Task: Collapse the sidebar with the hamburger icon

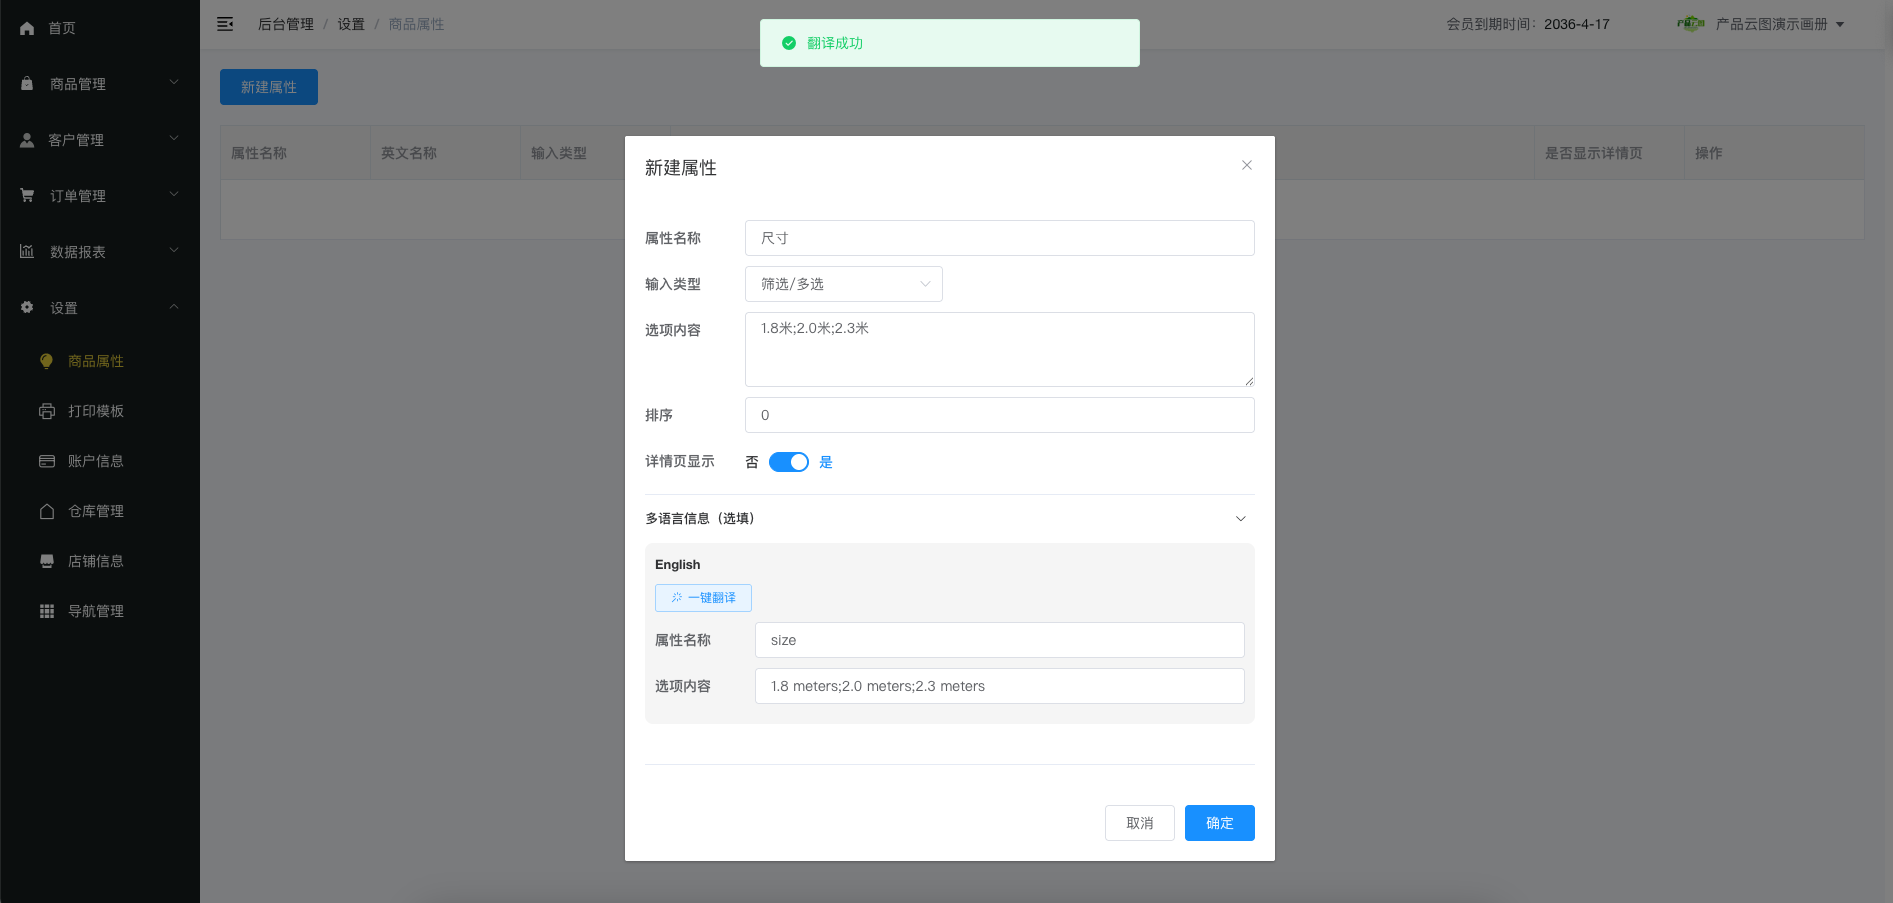Action: [x=225, y=24]
